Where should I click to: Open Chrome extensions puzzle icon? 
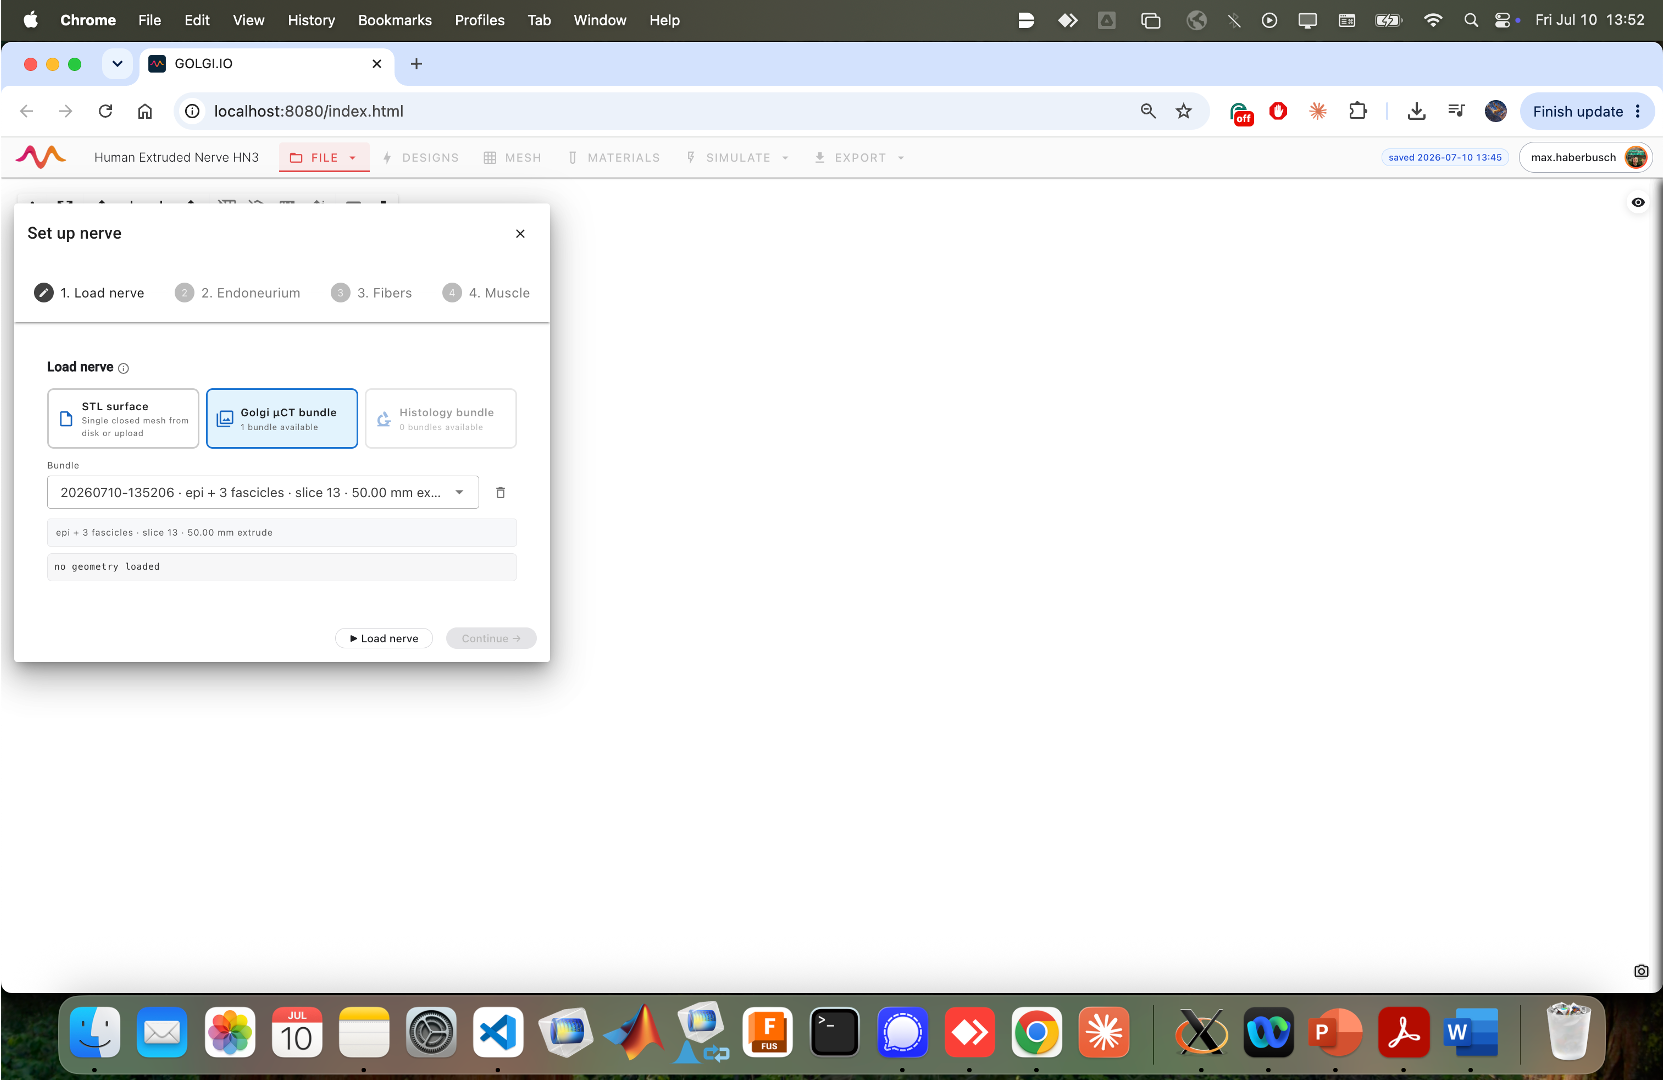[1358, 111]
